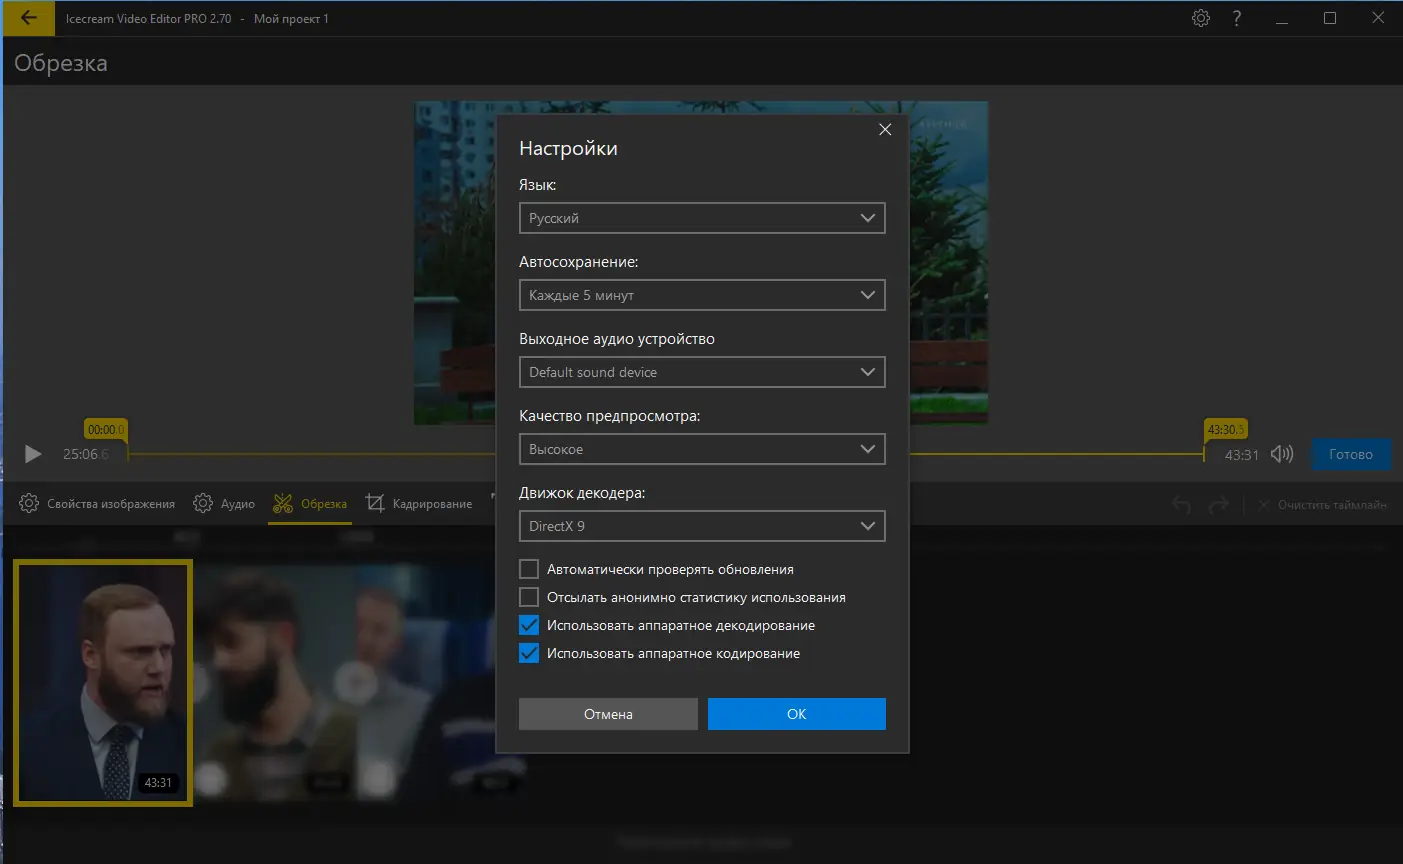
Task: Enable Автоматически проверять обновления checkbox
Action: (x=529, y=569)
